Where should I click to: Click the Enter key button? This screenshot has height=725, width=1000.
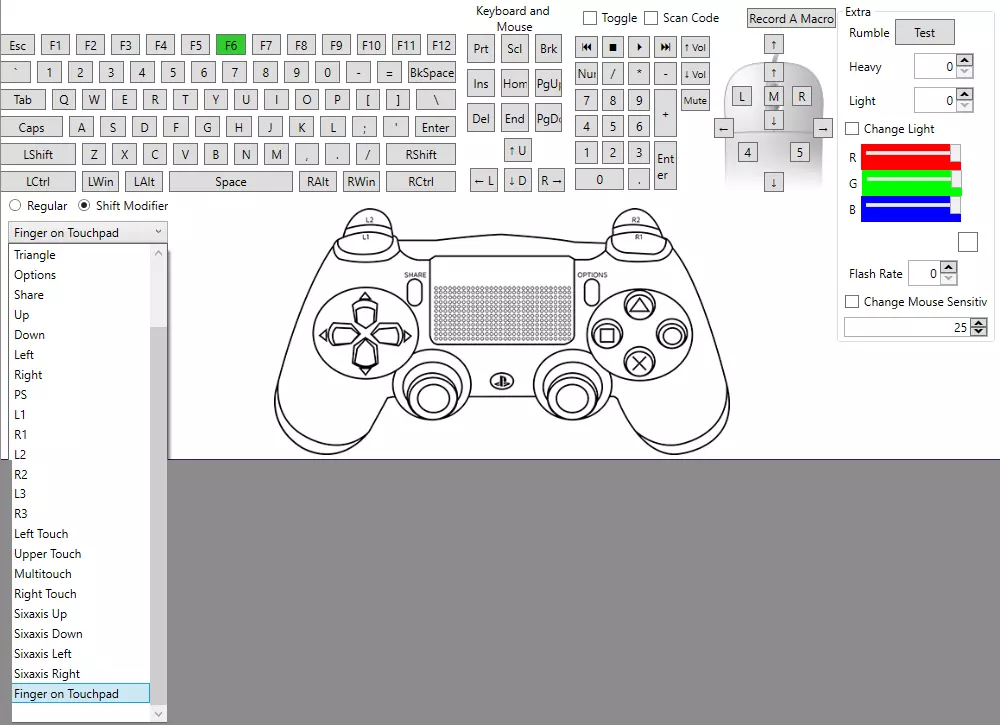[436, 128]
